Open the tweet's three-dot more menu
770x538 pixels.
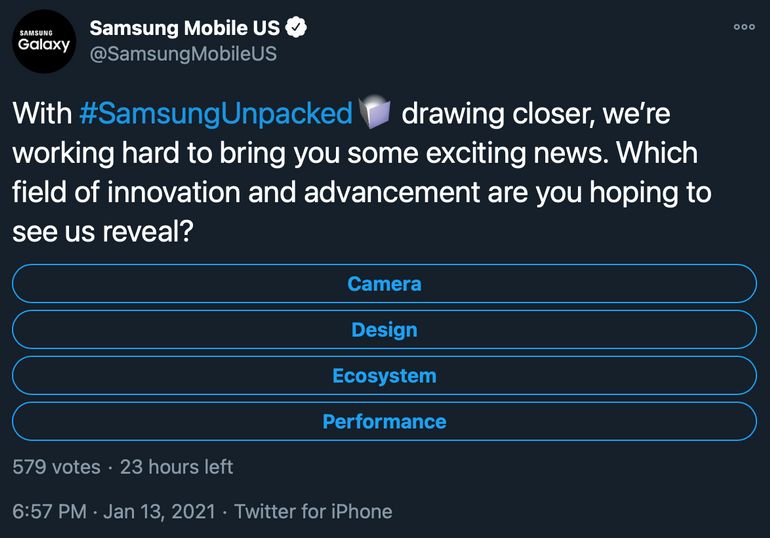point(744,27)
